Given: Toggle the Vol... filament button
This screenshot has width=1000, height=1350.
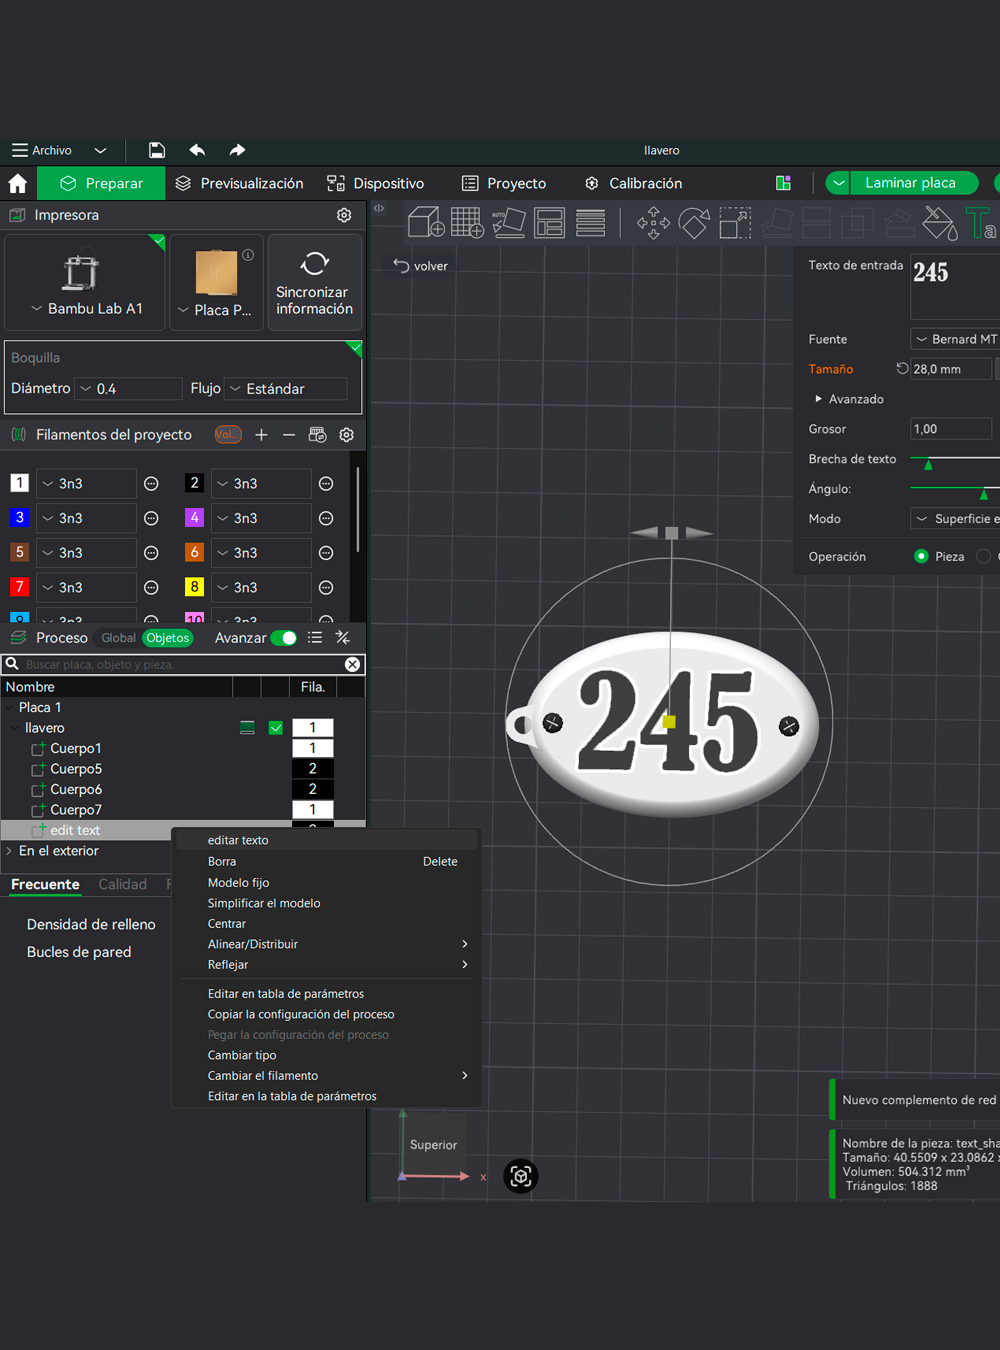Looking at the screenshot, I should click(x=228, y=435).
